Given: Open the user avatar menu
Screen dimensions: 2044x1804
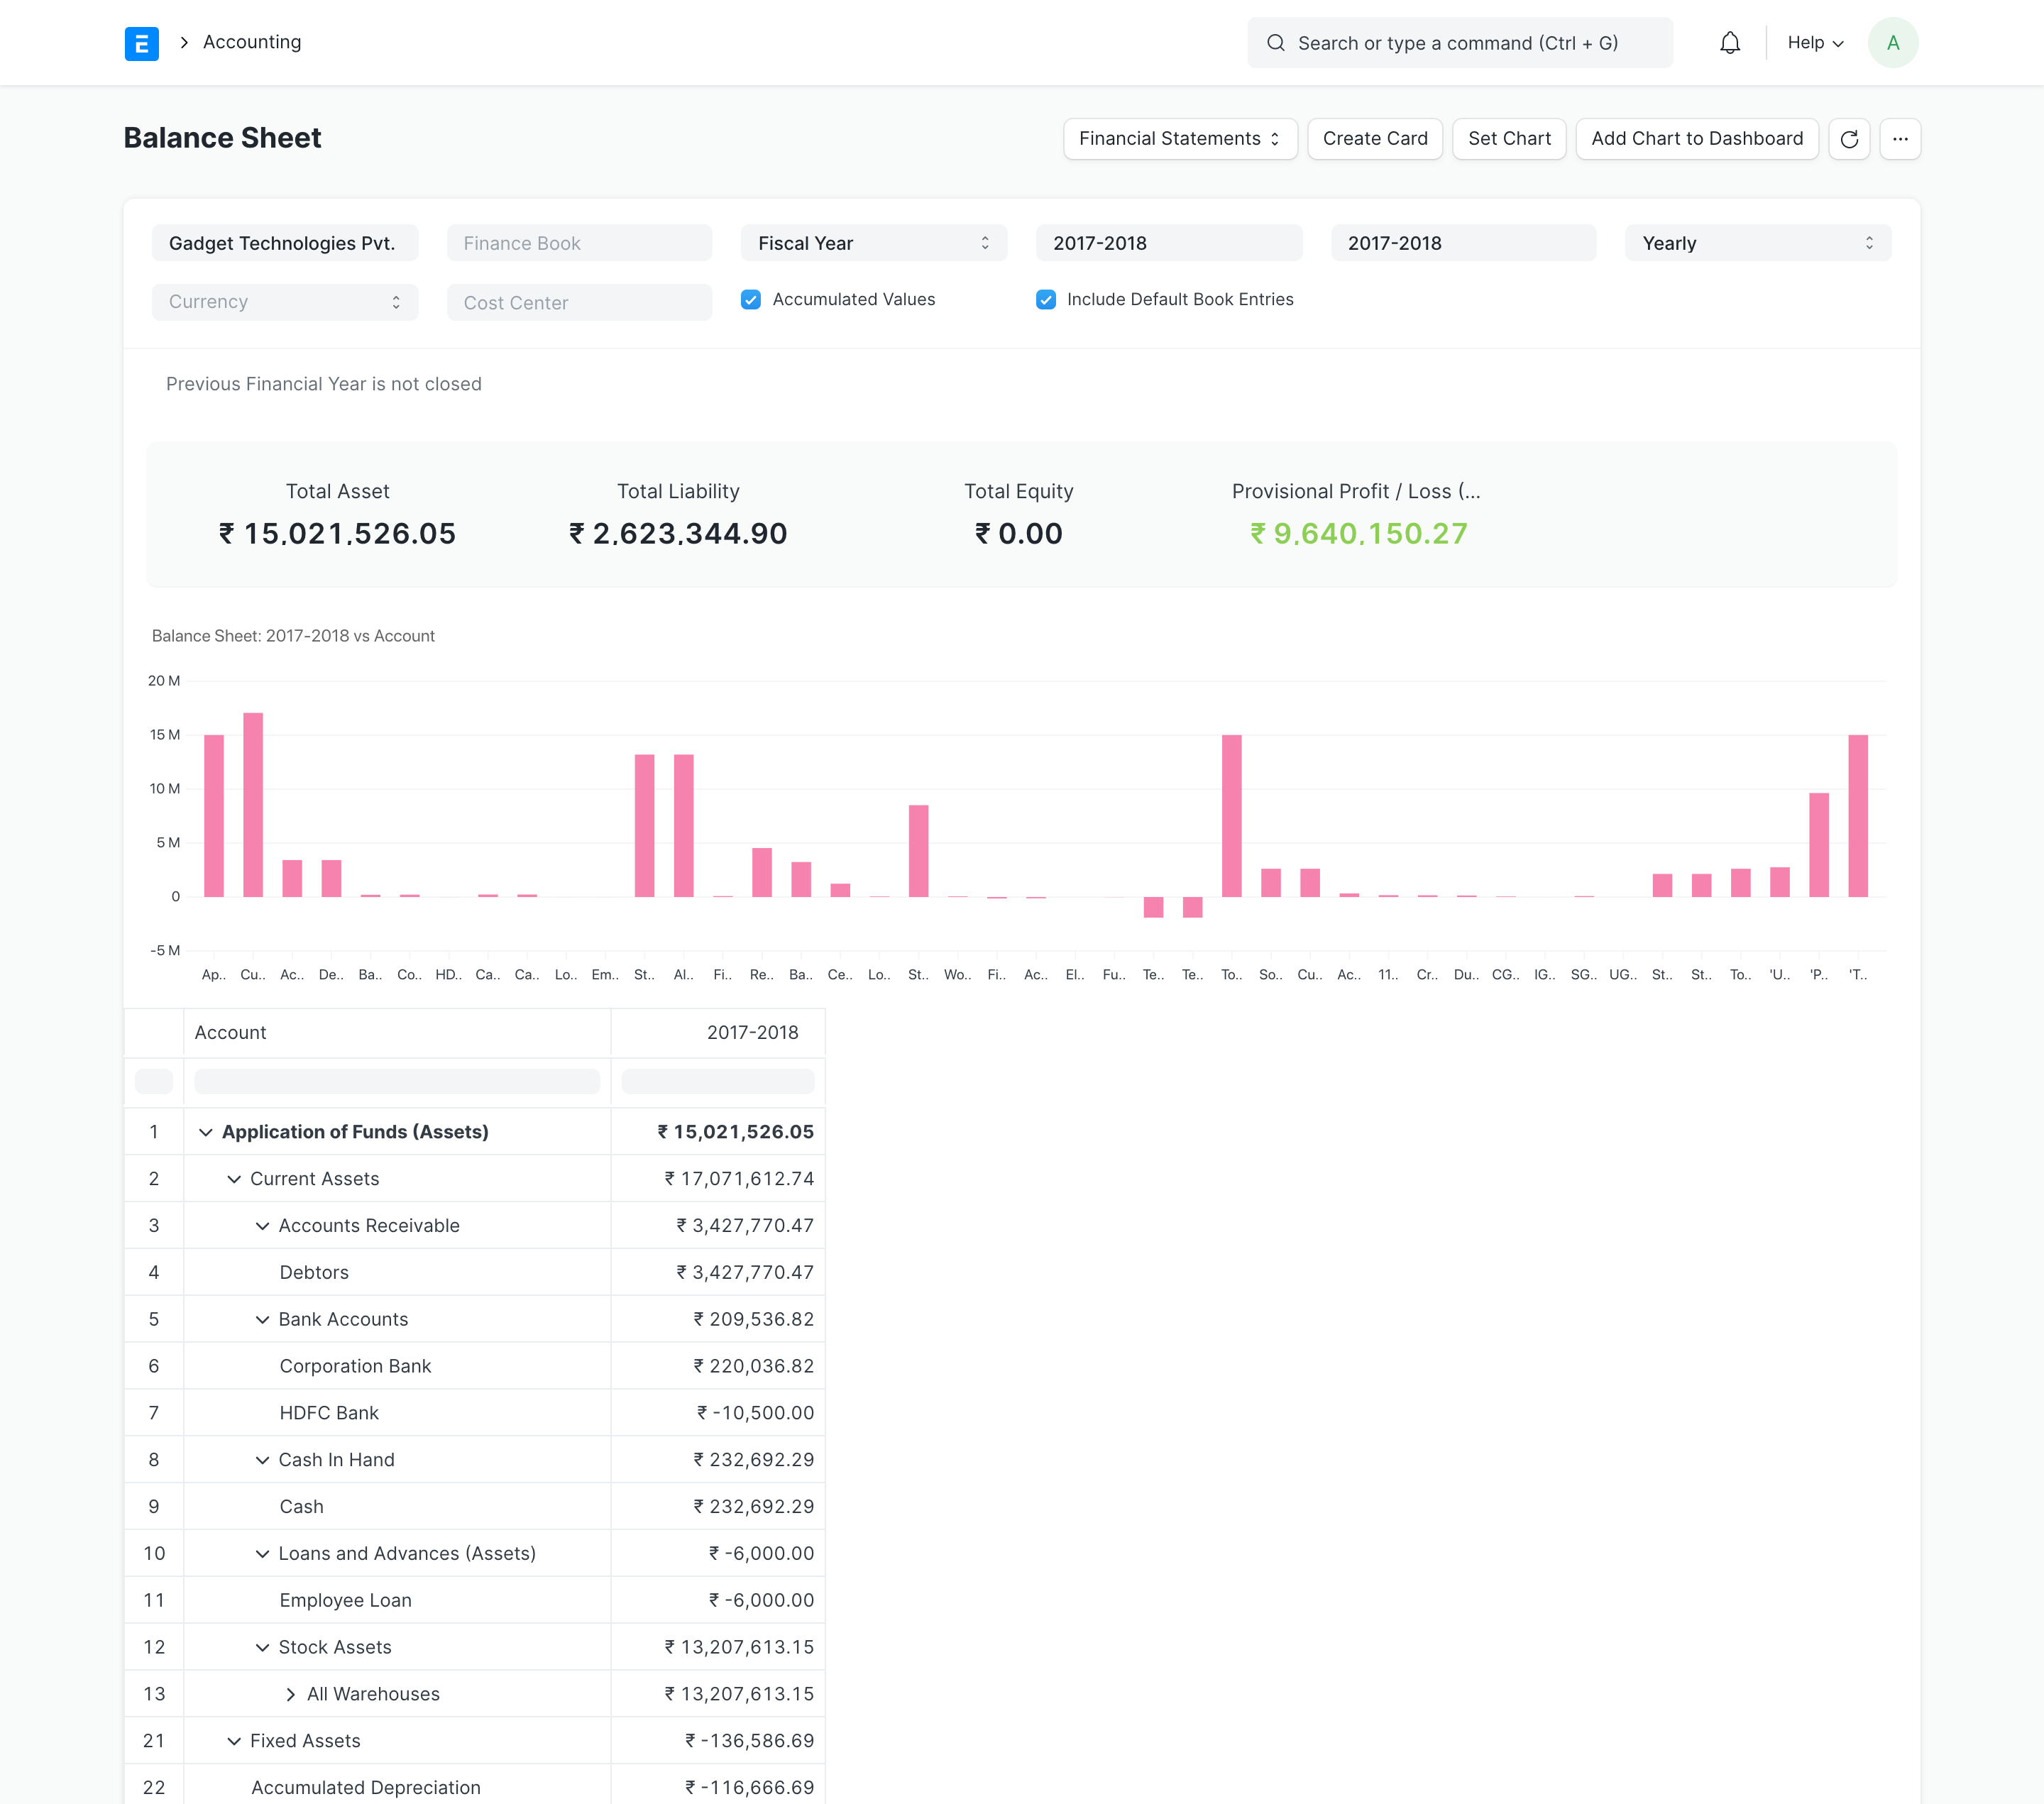Looking at the screenshot, I should pos(1892,42).
